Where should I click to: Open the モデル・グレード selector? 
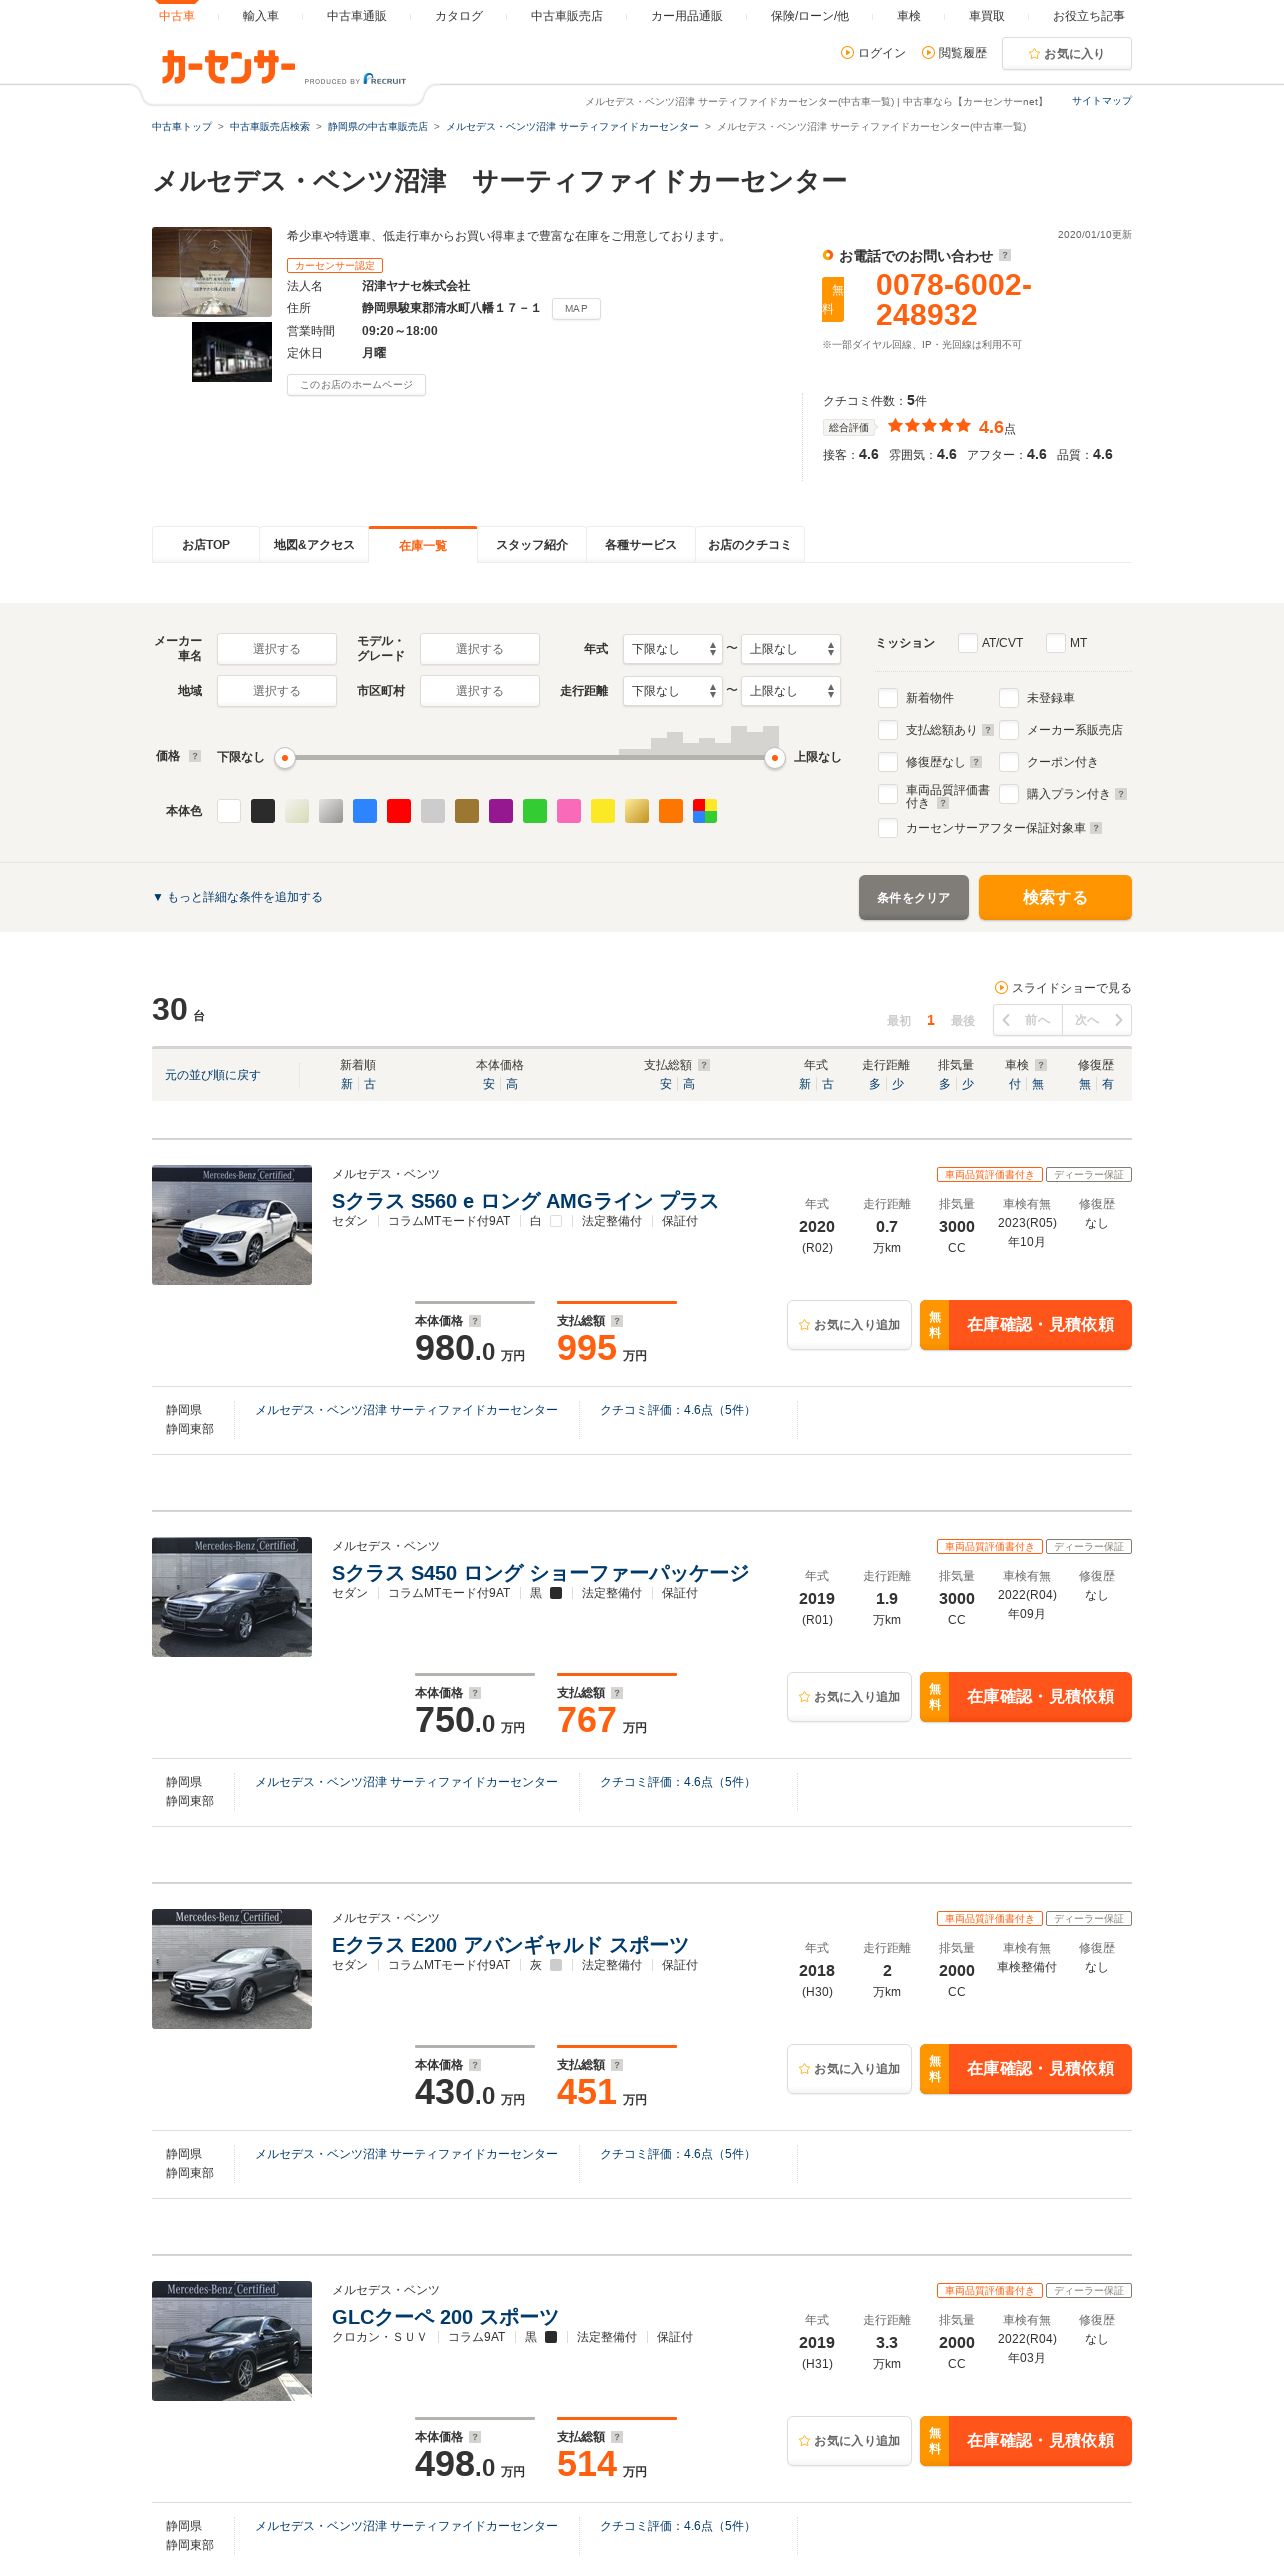[x=480, y=649]
